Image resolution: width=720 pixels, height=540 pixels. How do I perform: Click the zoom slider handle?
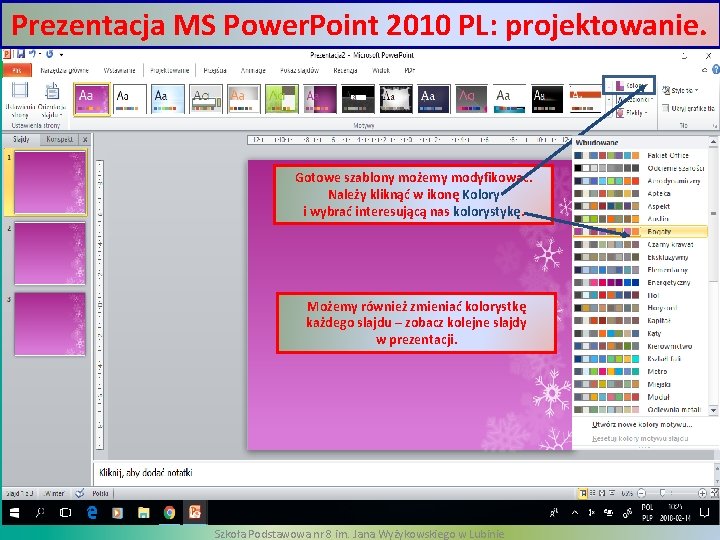[663, 493]
